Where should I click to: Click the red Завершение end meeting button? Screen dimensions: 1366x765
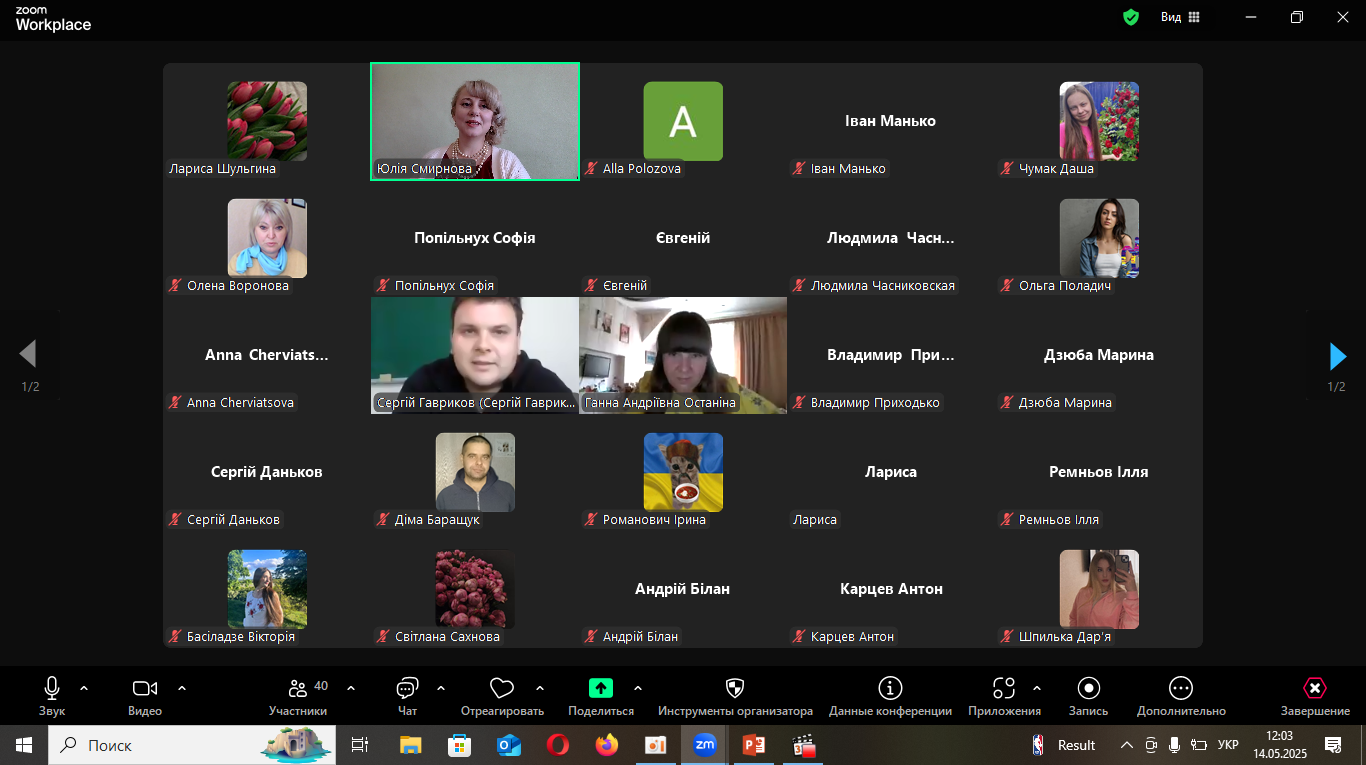[x=1314, y=688]
